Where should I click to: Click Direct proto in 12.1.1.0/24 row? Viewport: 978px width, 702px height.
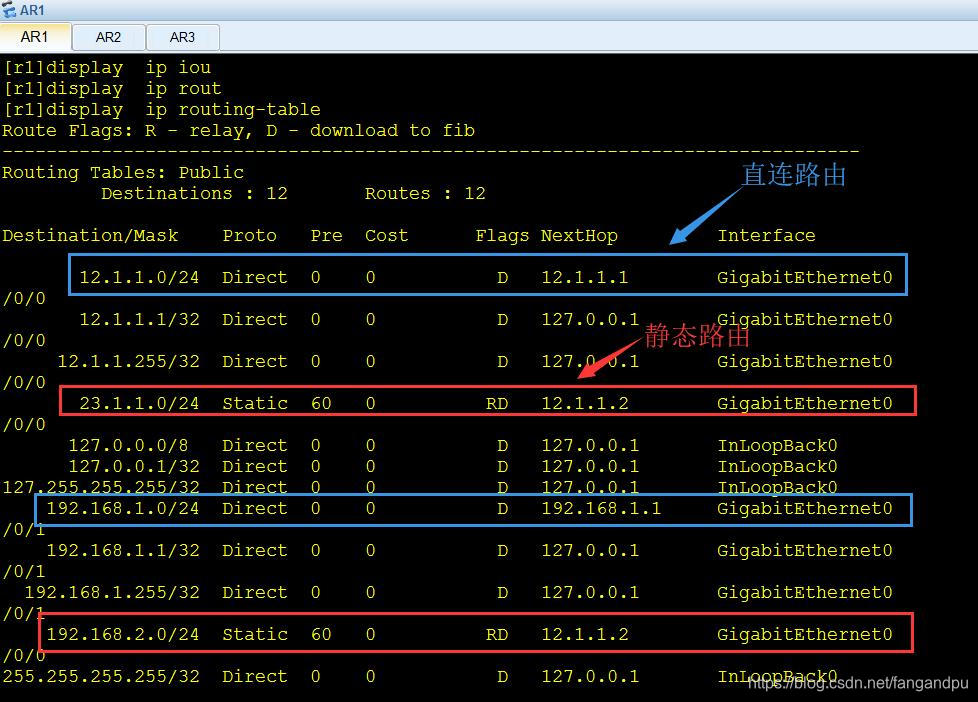(x=255, y=277)
